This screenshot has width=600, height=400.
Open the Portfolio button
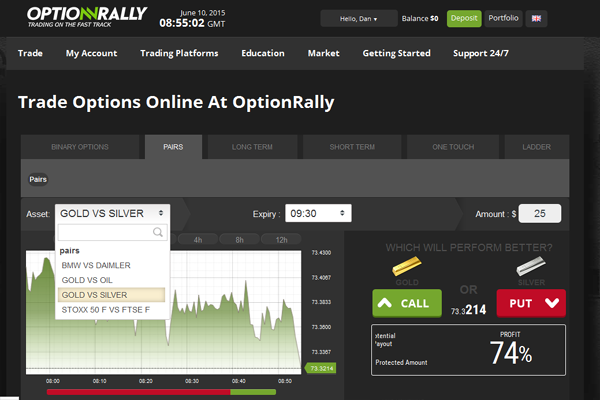[503, 18]
